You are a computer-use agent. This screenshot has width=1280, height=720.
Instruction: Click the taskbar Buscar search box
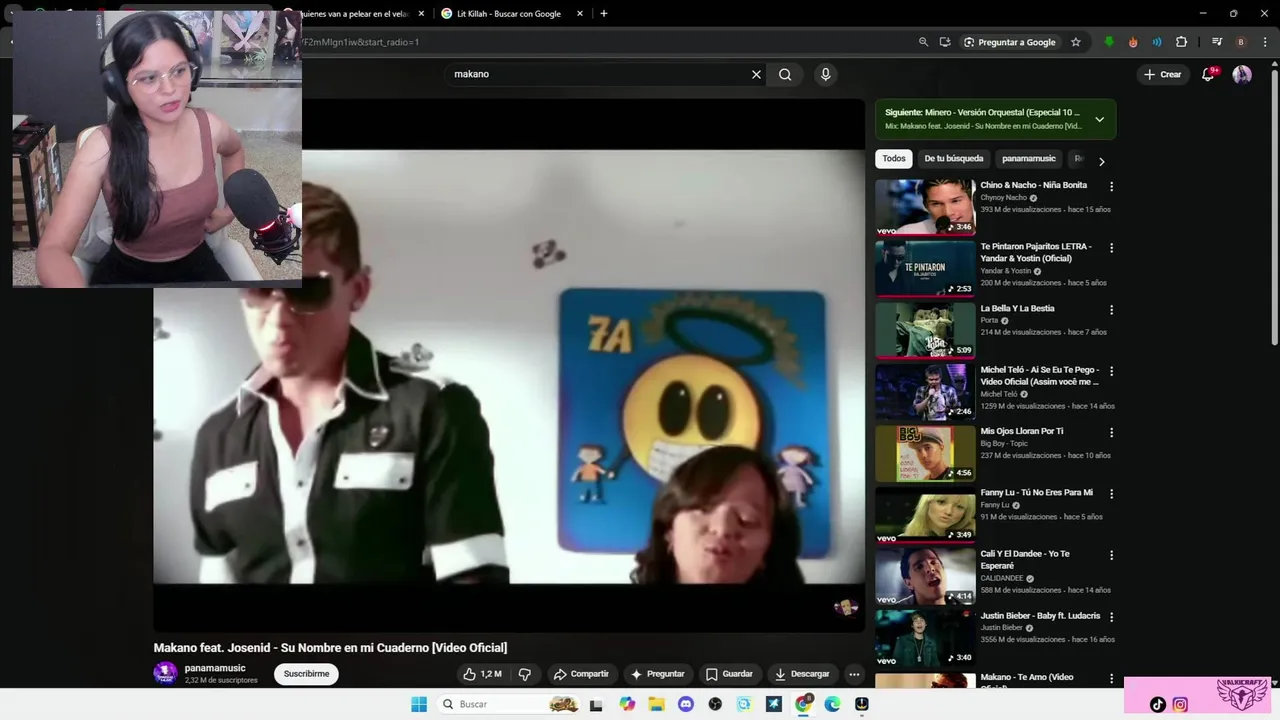[x=508, y=704]
